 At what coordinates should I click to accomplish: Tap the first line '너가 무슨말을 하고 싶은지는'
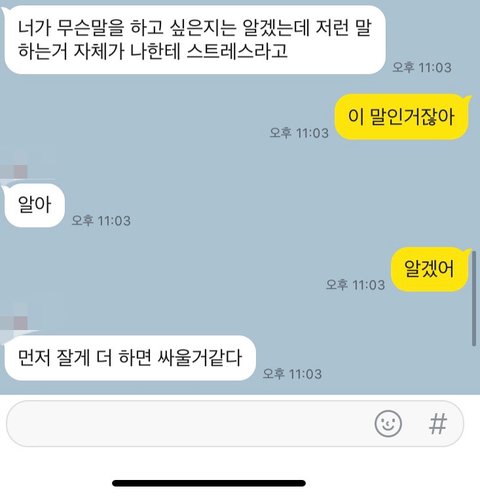pos(127,28)
